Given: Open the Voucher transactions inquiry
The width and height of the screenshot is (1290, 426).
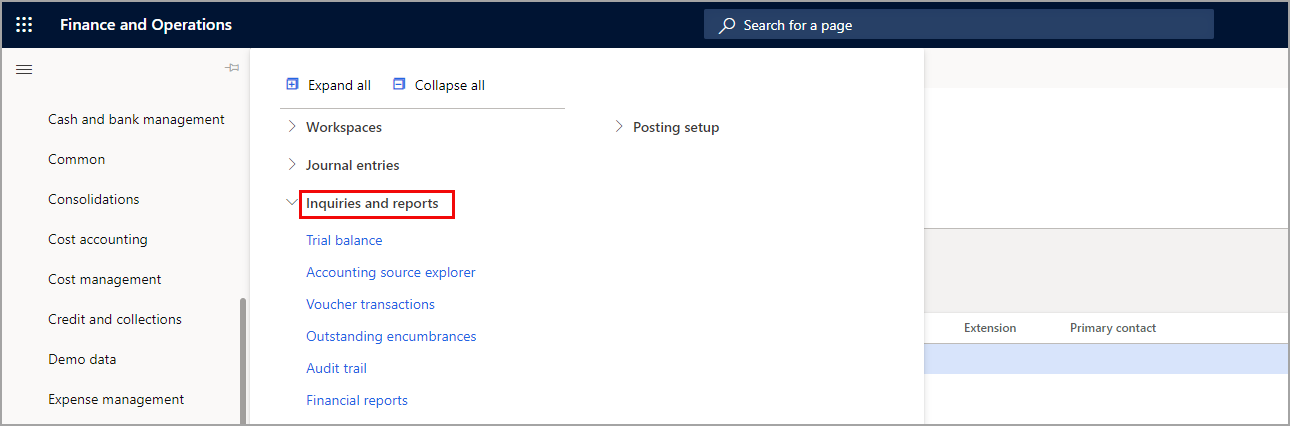Looking at the screenshot, I should point(370,304).
